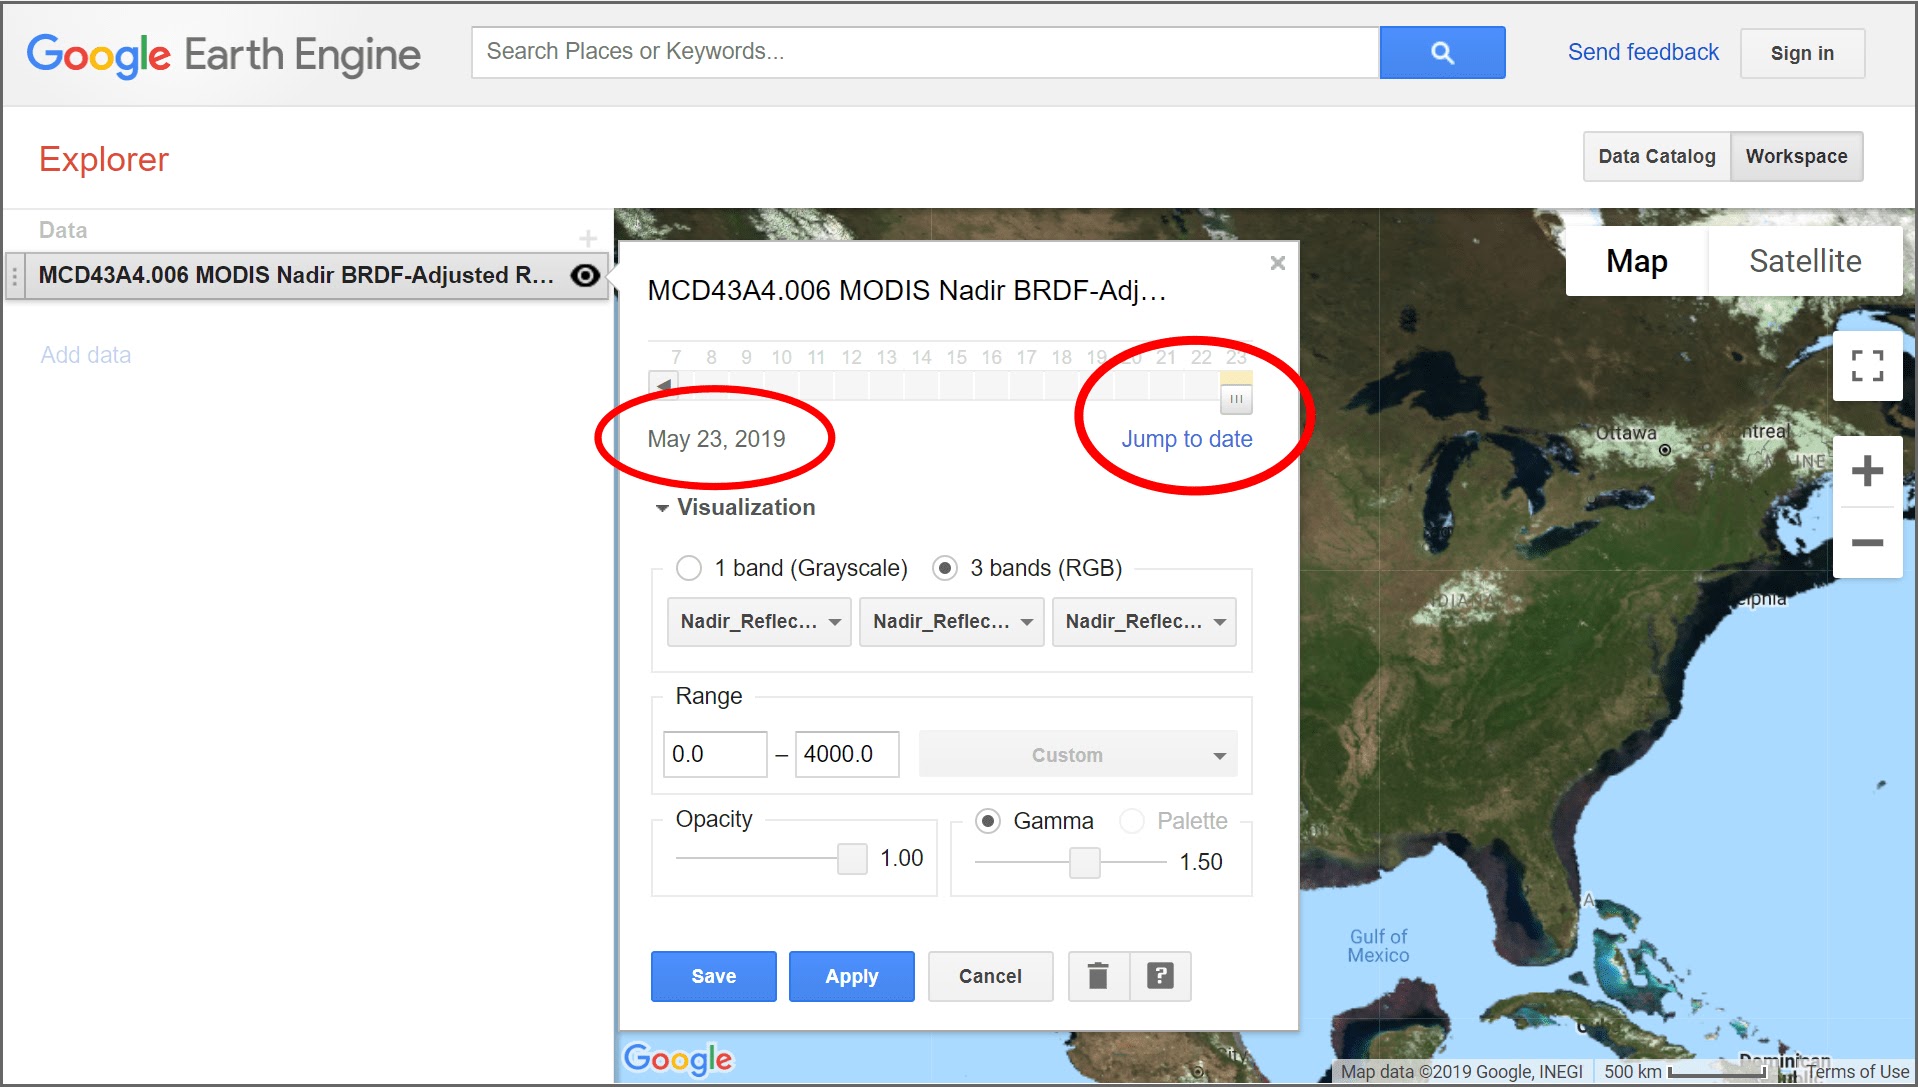Click the Google logo on map
The width and height of the screenshot is (1918, 1087).
678,1059
